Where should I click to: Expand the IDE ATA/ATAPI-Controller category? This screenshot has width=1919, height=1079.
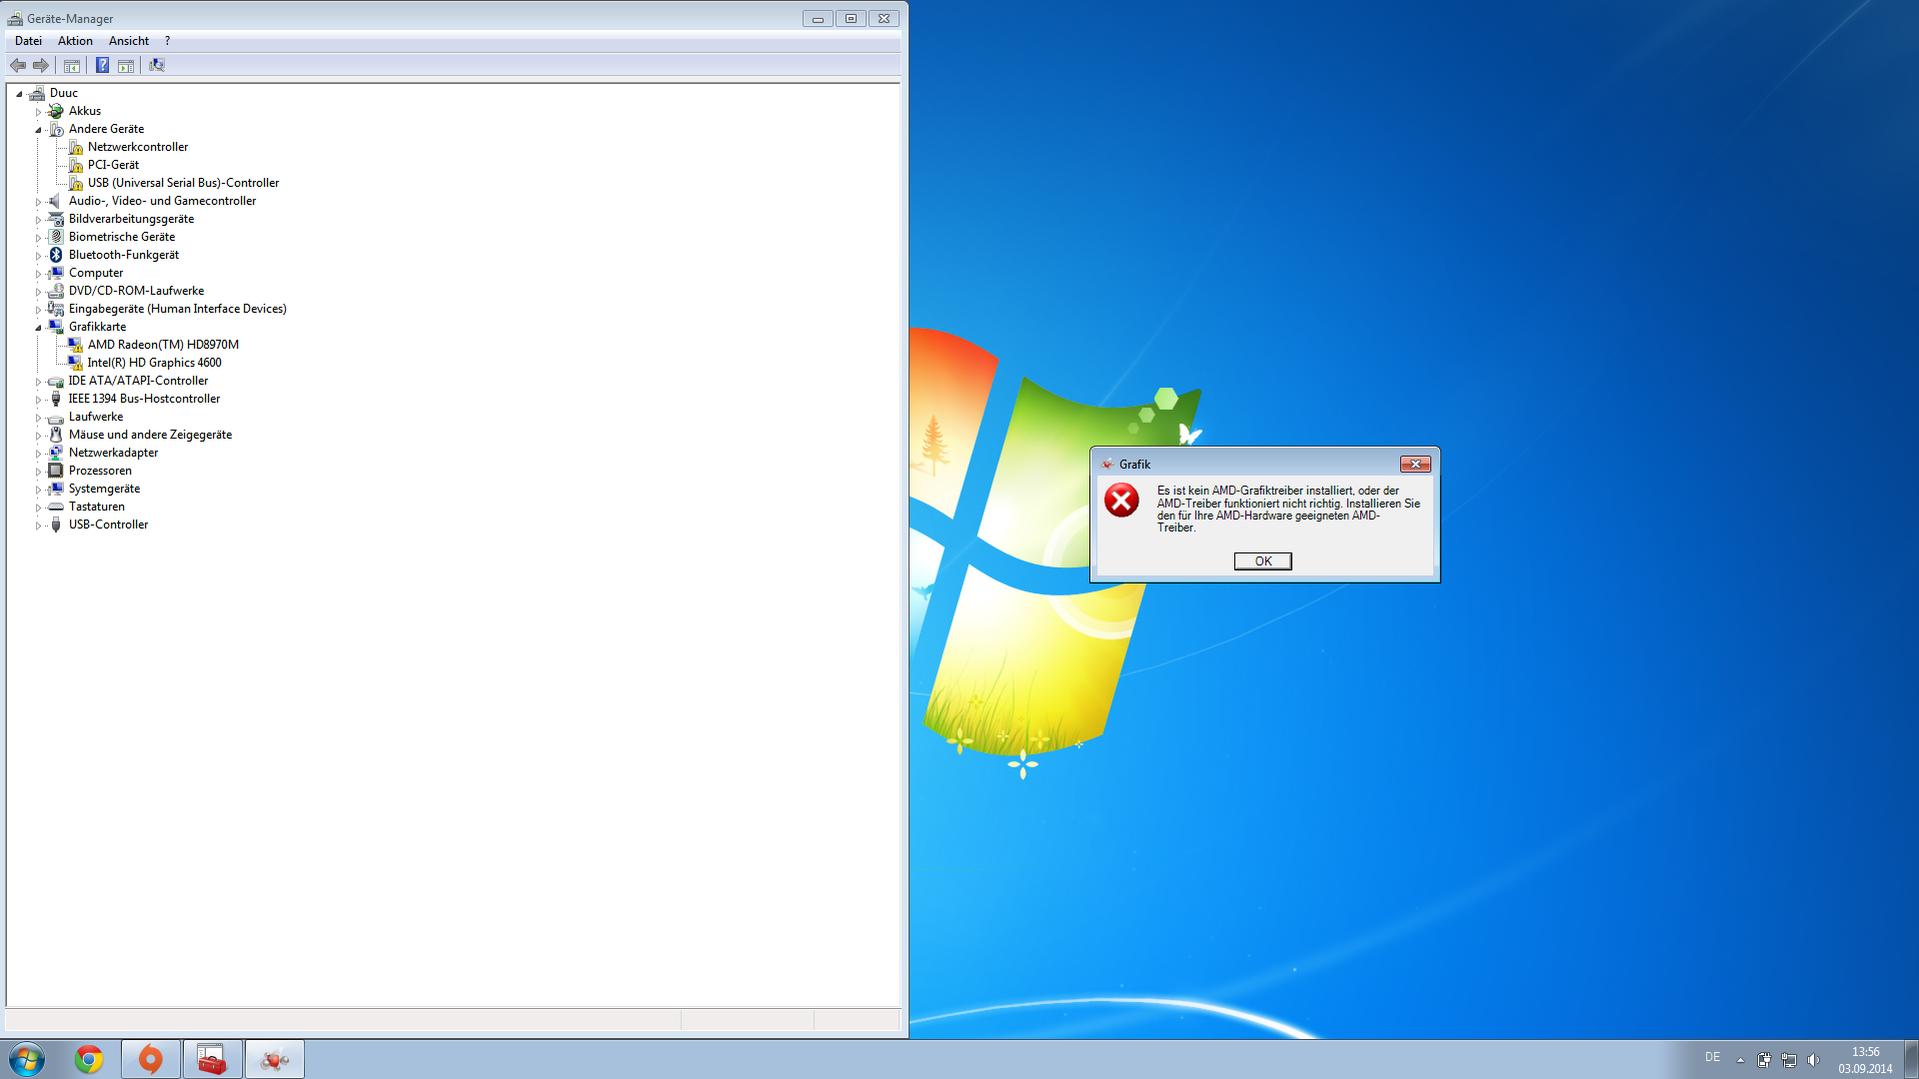tap(38, 381)
